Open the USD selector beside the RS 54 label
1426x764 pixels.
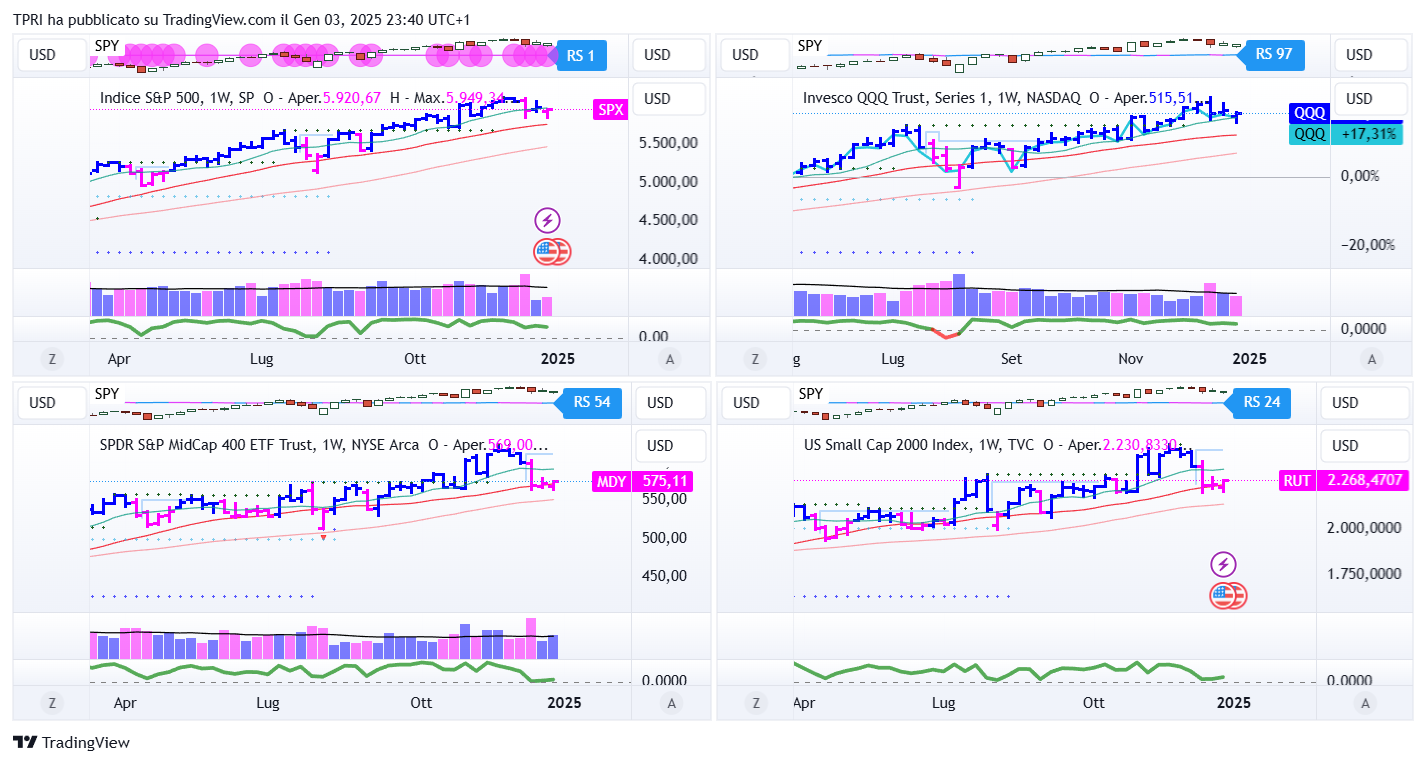660,402
